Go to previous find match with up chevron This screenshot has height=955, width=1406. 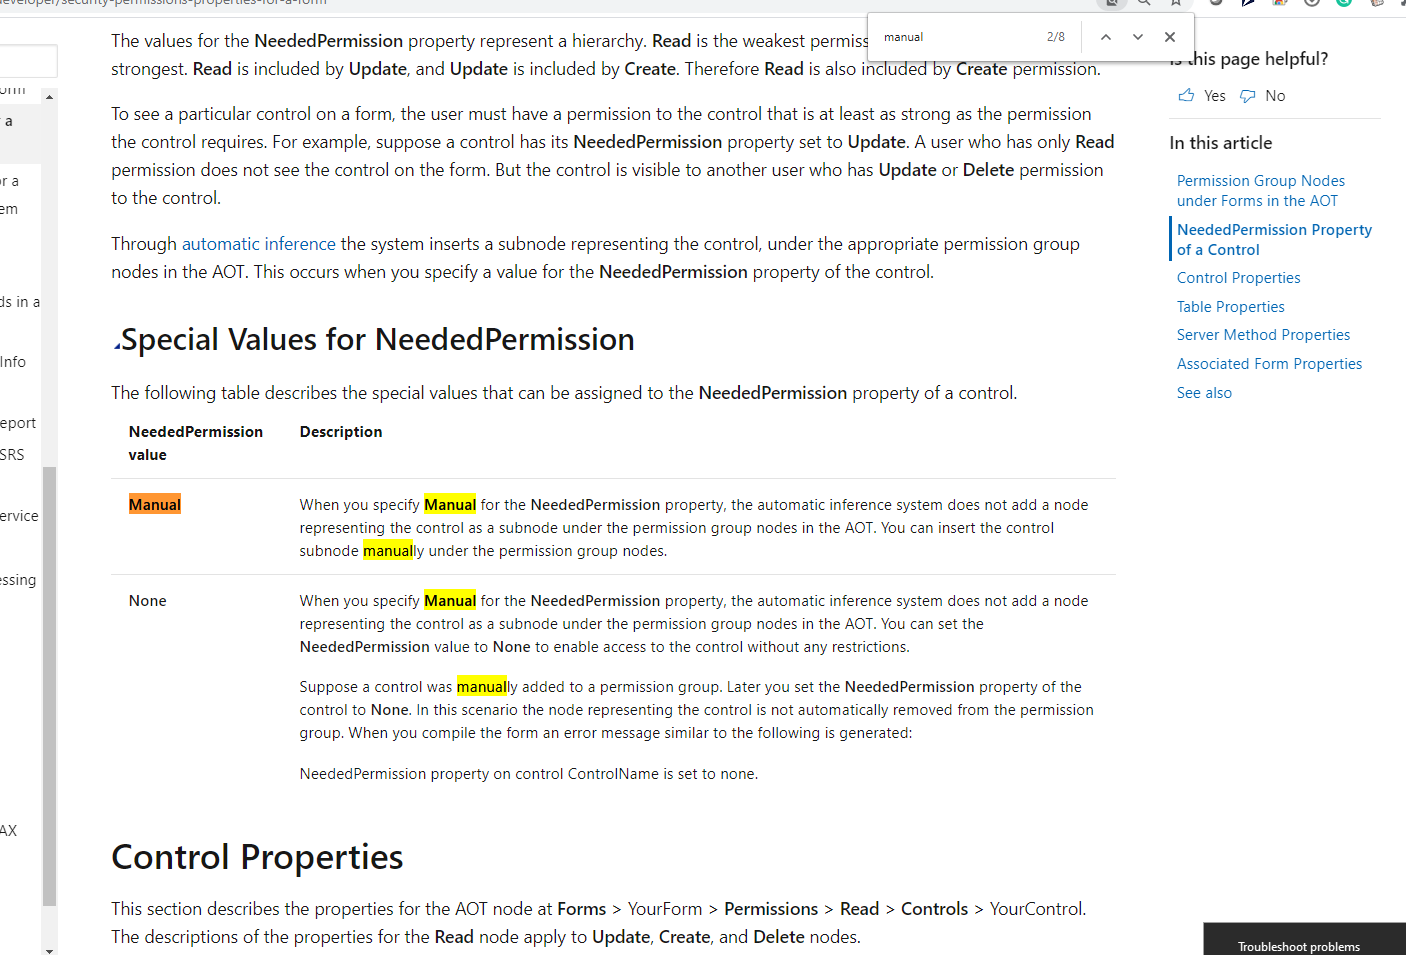(1106, 37)
